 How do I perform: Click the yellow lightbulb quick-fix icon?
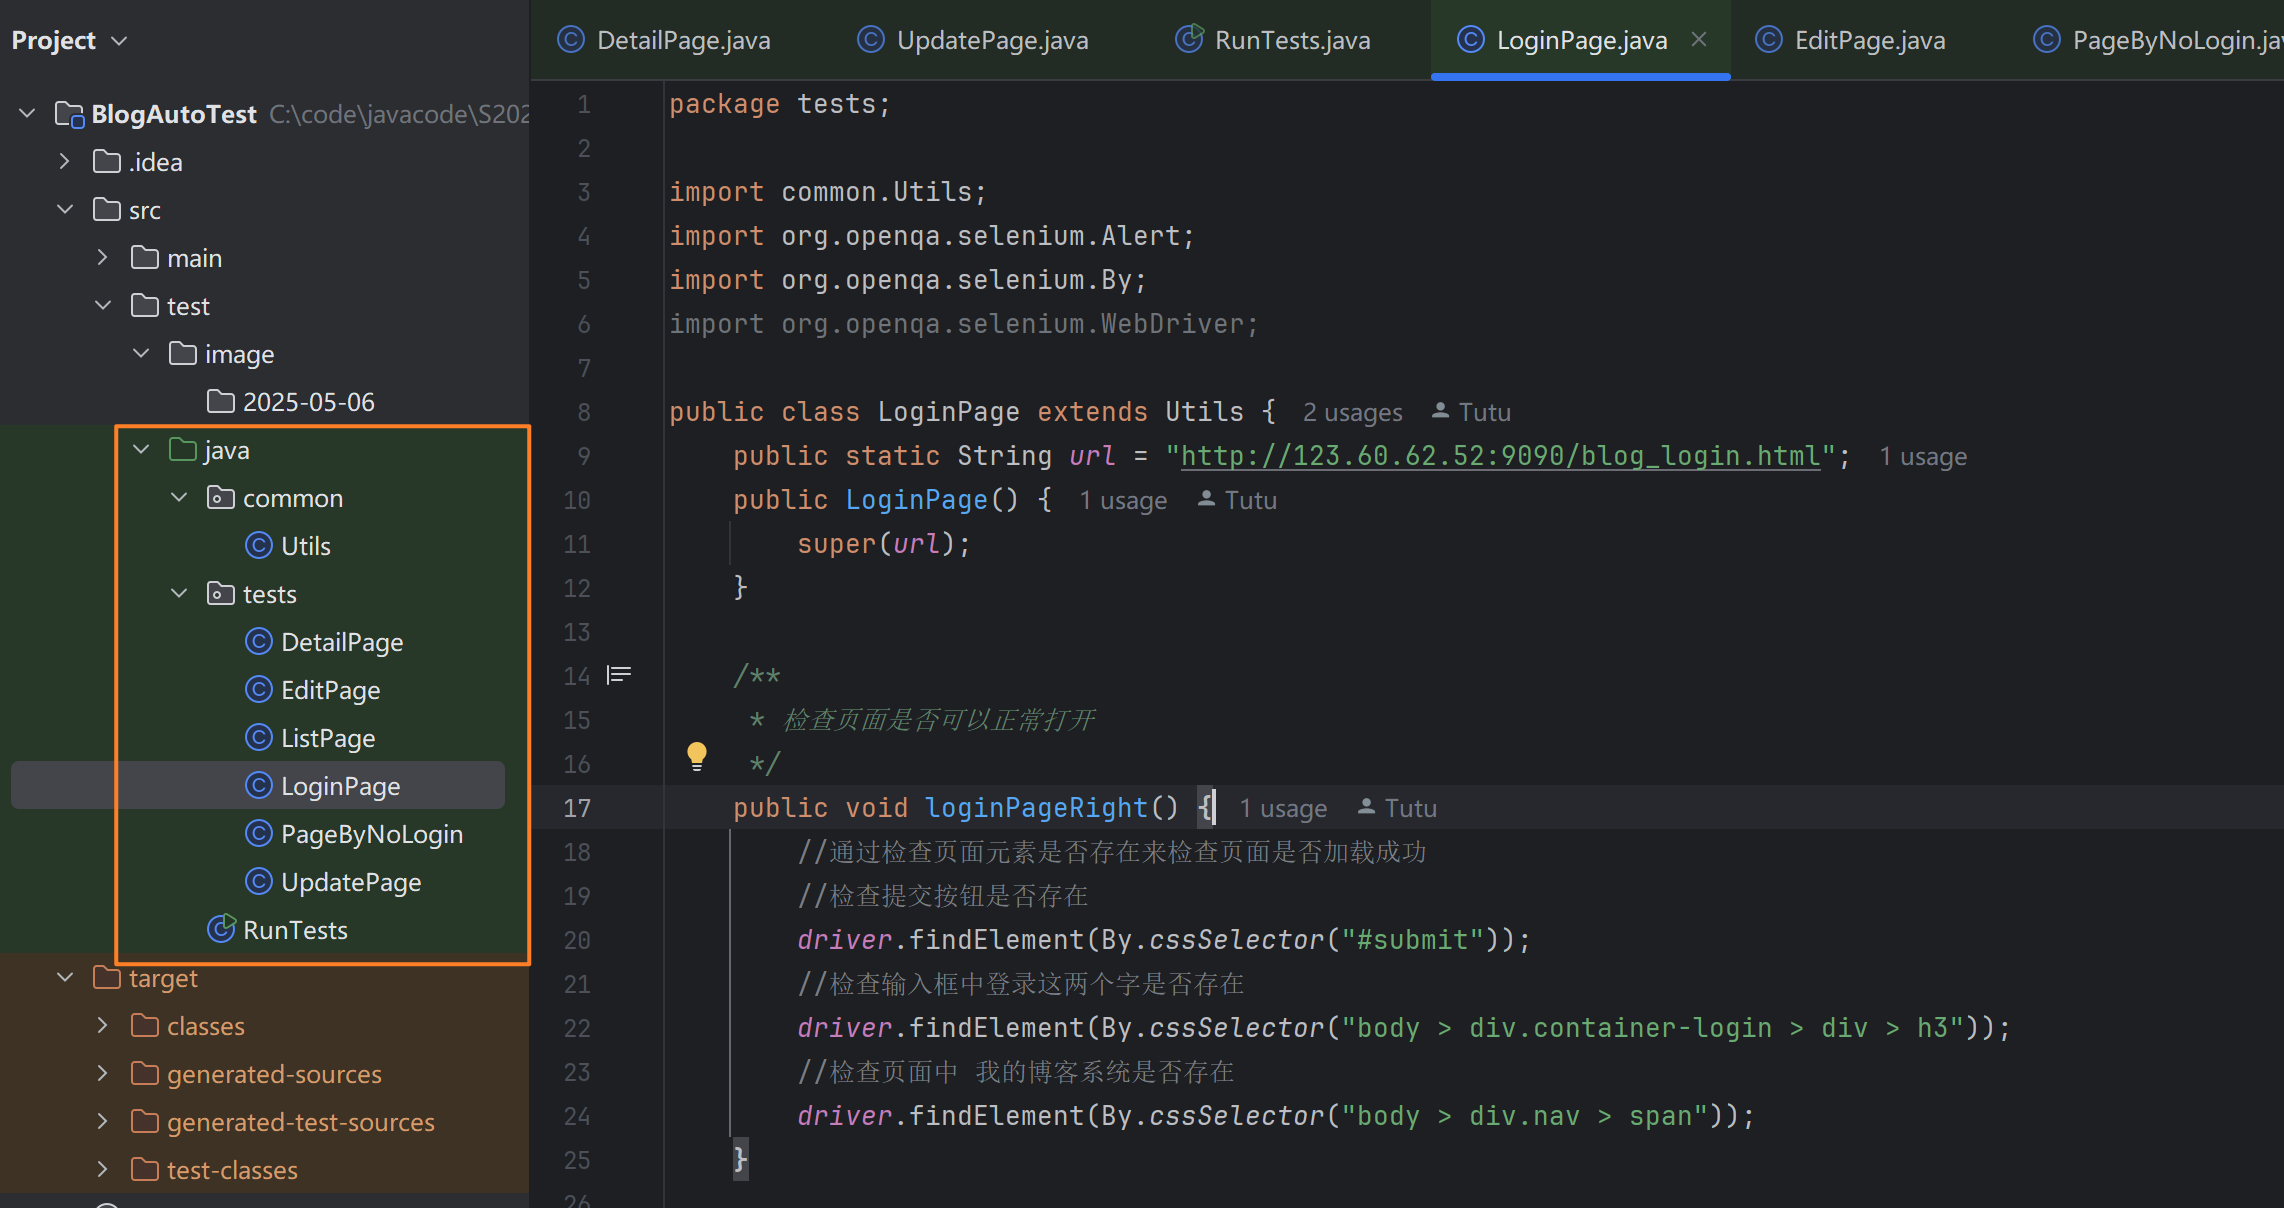697,756
